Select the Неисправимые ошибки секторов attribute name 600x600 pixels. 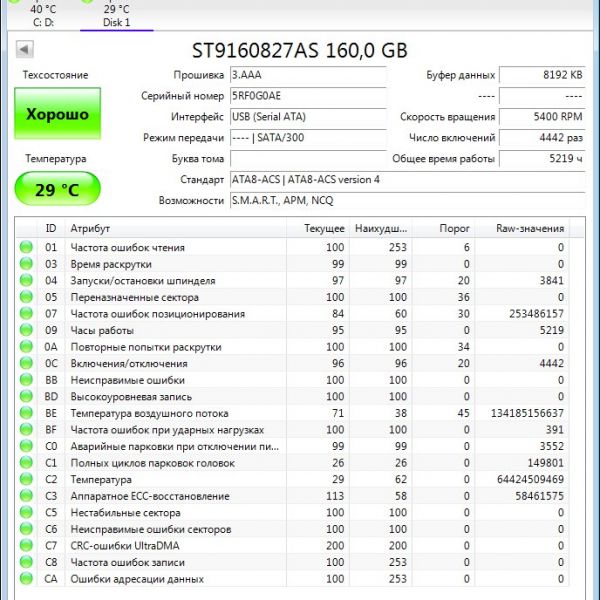click(x=151, y=530)
